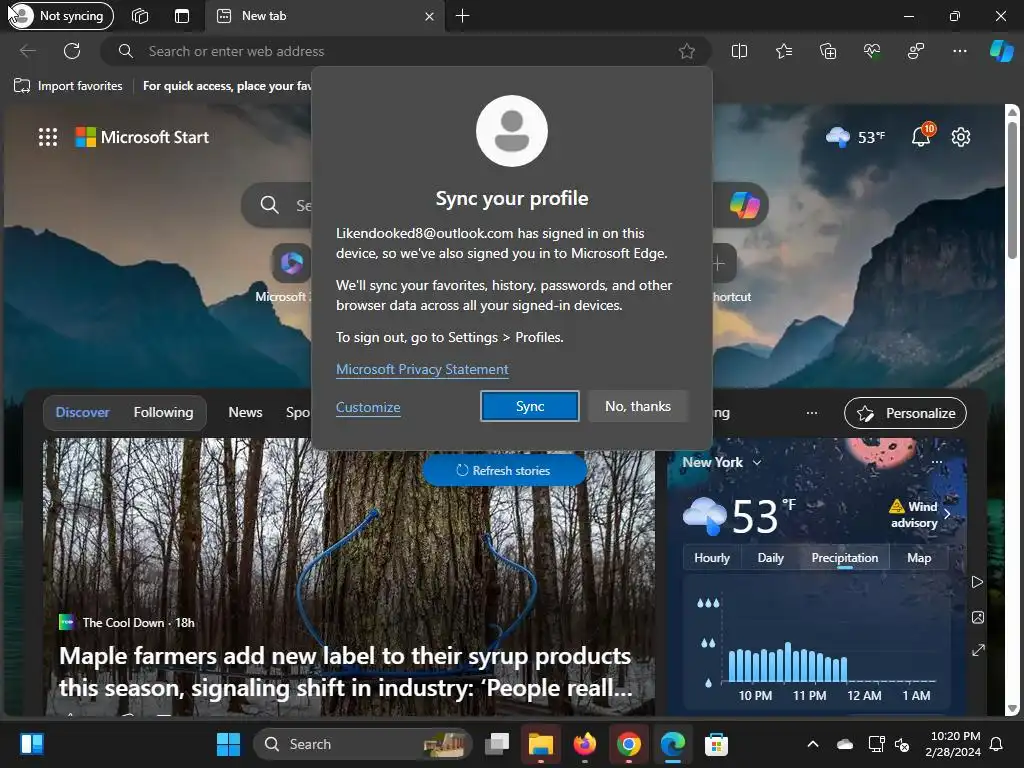Click the play background video icon
Viewport: 1024px width, 768px height.
pyautogui.click(x=977, y=582)
